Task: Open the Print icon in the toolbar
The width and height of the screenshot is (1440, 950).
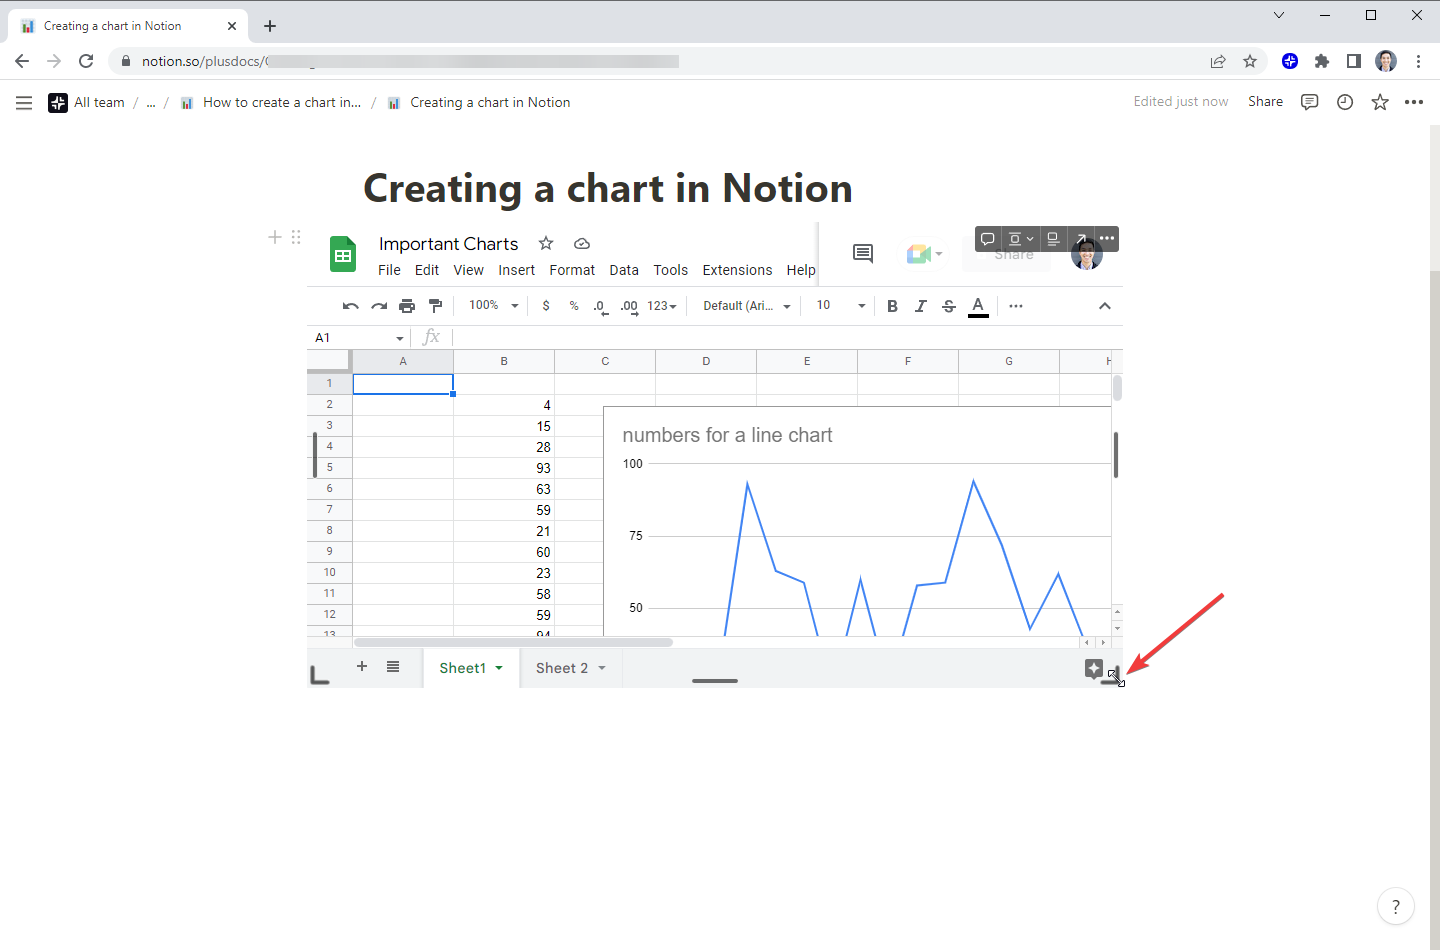Action: [x=407, y=305]
